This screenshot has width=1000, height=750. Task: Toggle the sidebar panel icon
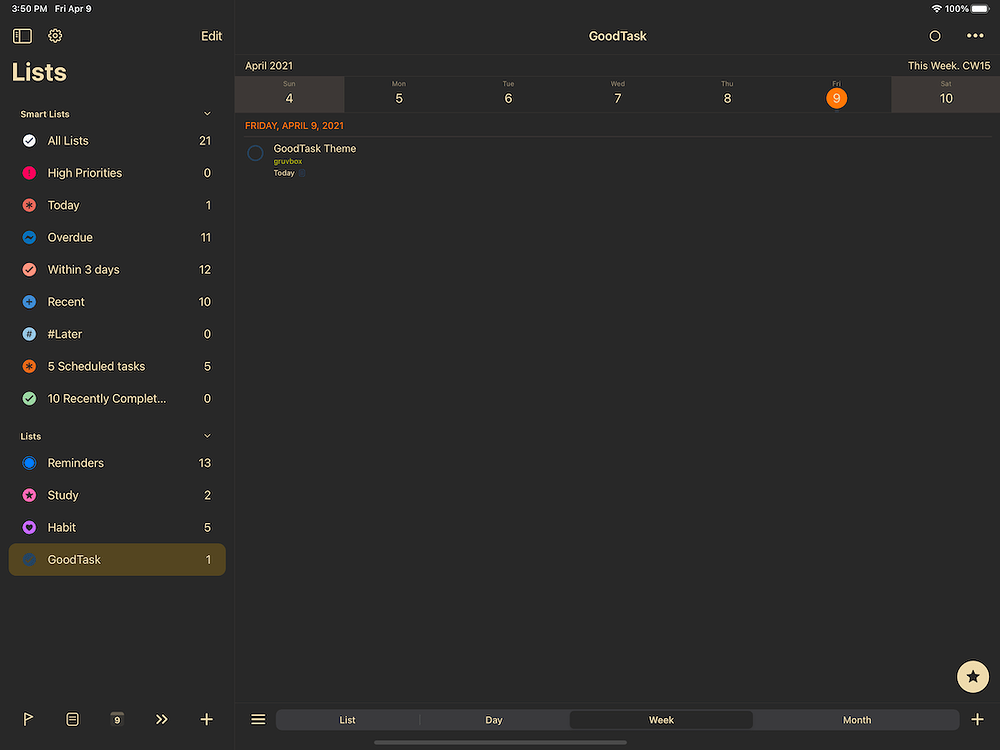22,36
